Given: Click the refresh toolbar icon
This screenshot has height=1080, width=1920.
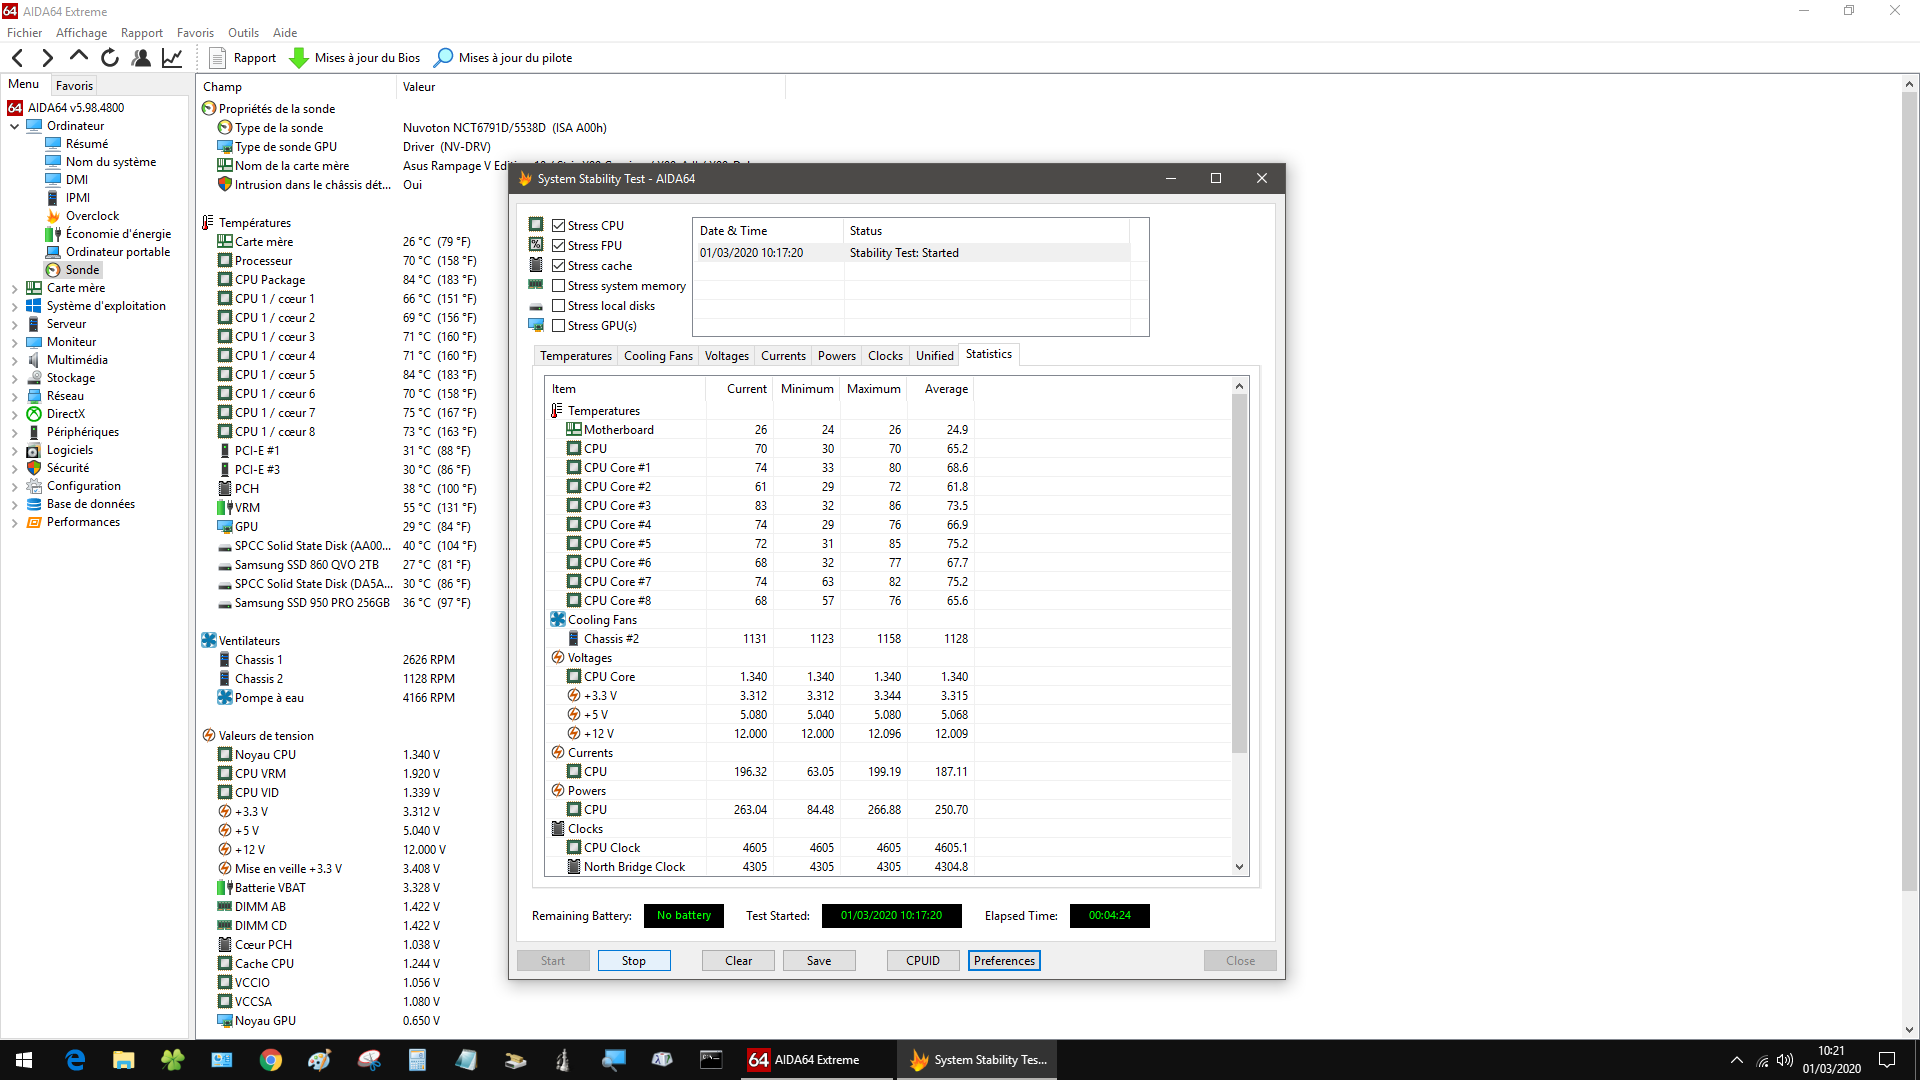Looking at the screenshot, I should (x=109, y=57).
